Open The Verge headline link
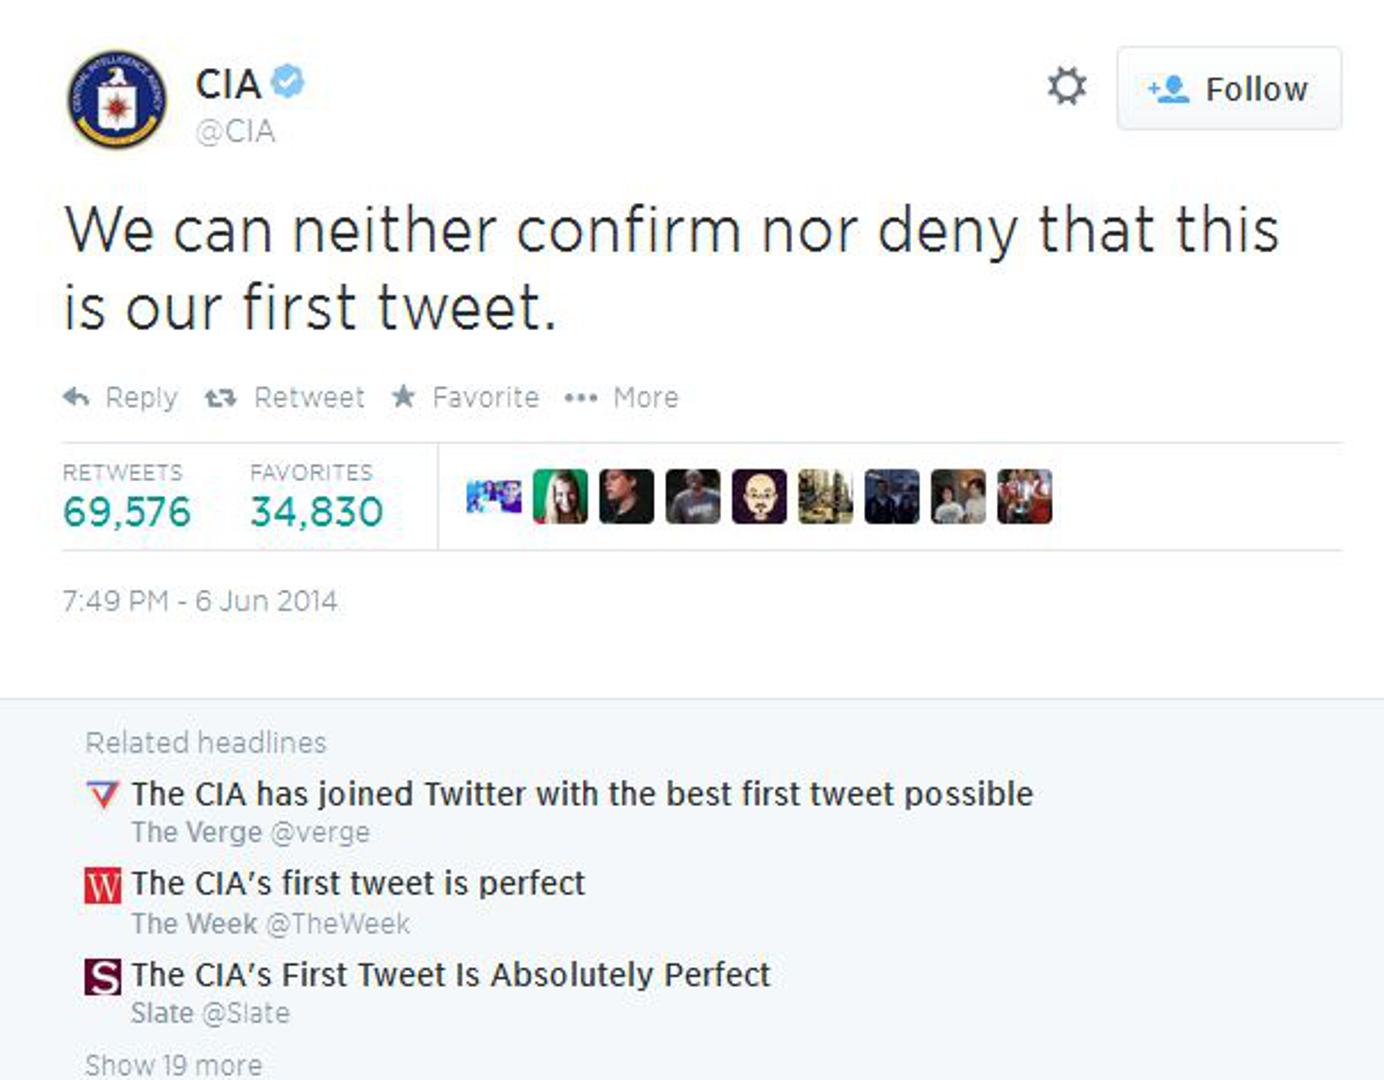 581,794
